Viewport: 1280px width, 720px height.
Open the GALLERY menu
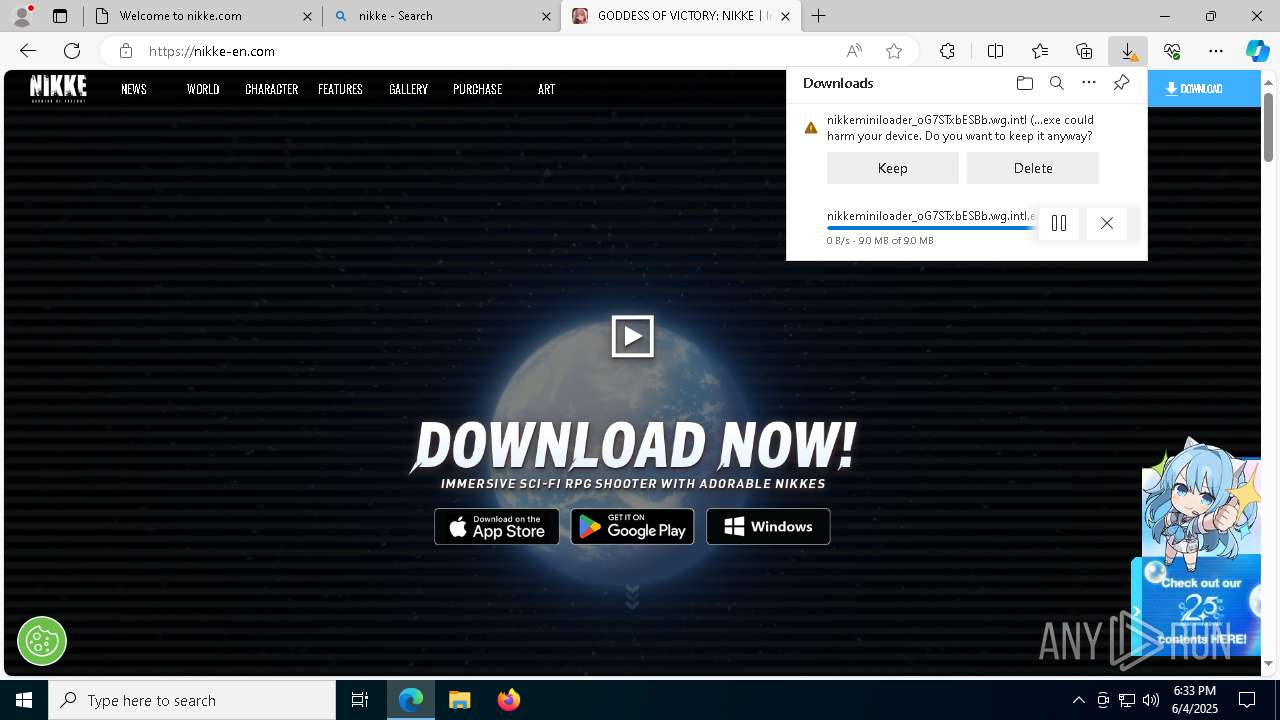coord(408,89)
